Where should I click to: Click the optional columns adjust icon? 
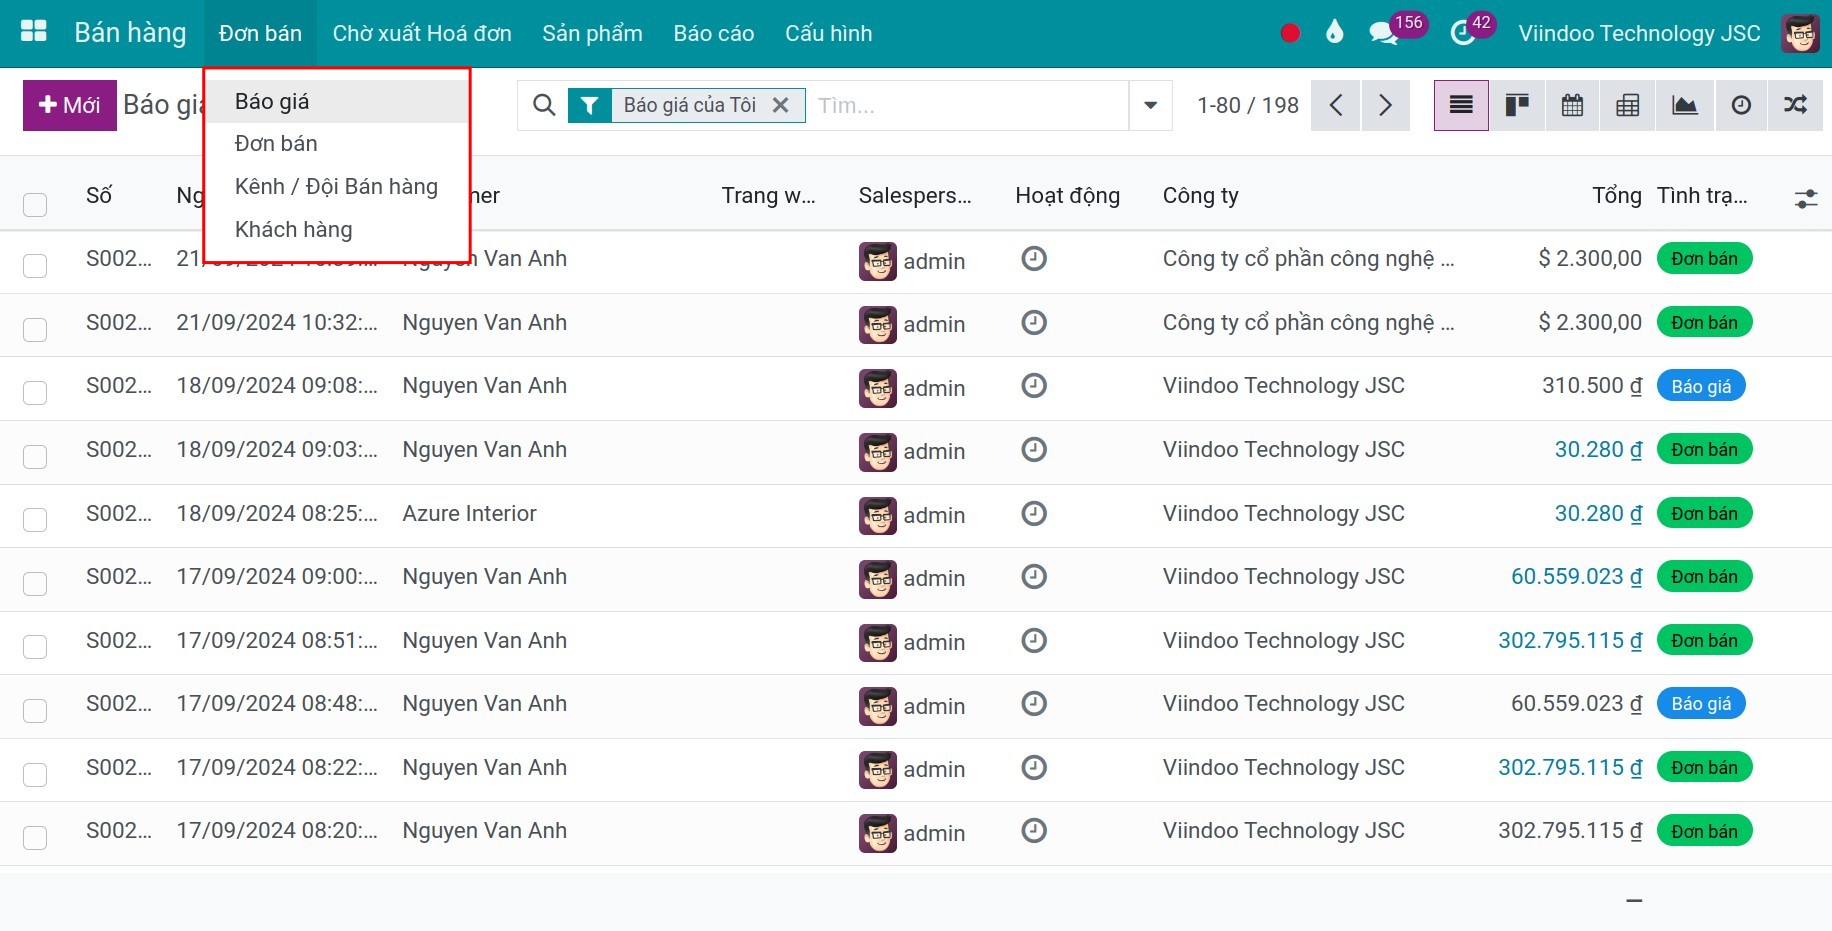click(x=1805, y=198)
